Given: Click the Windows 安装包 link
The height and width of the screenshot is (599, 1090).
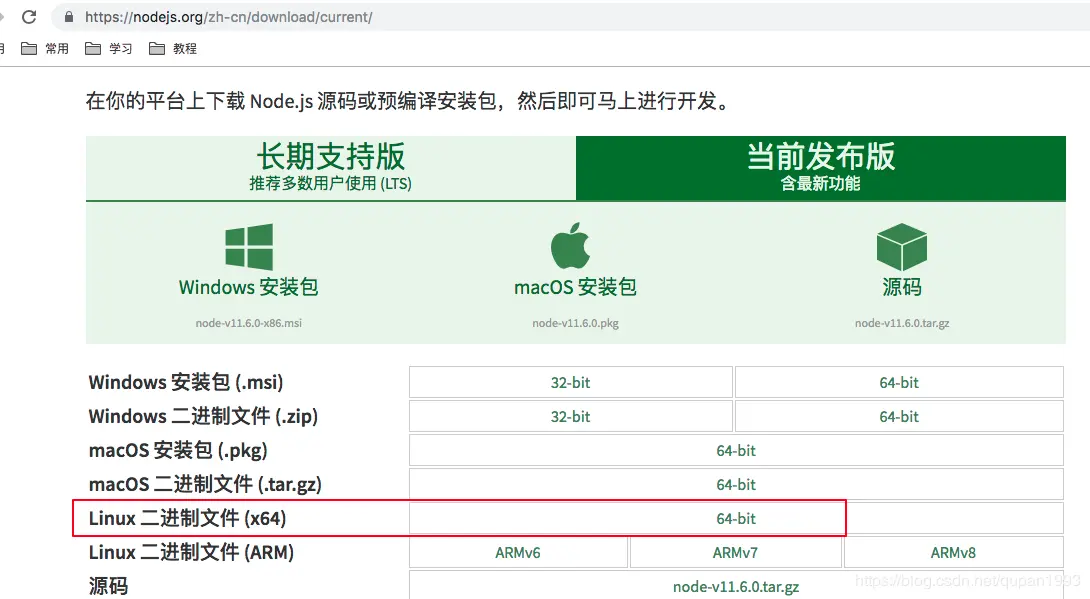Looking at the screenshot, I should 249,287.
